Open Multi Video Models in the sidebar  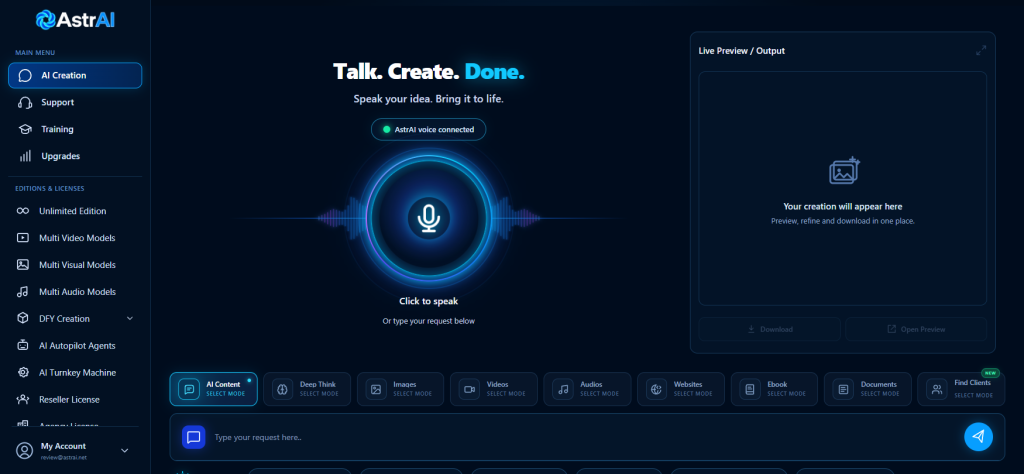[75, 238]
